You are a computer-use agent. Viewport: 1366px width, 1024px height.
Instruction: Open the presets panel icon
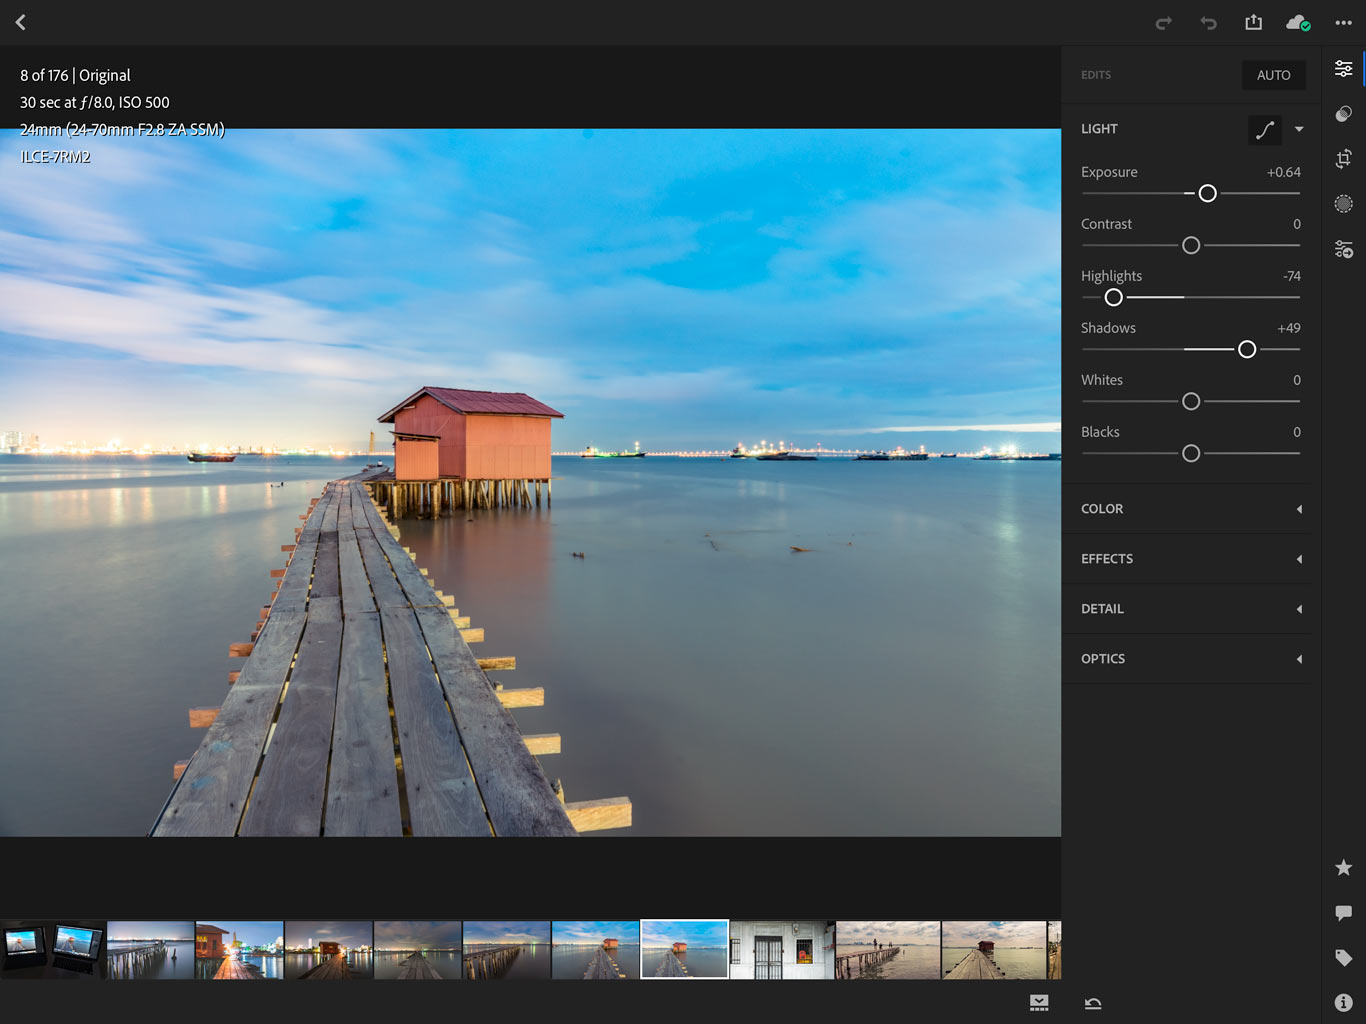(1343, 113)
